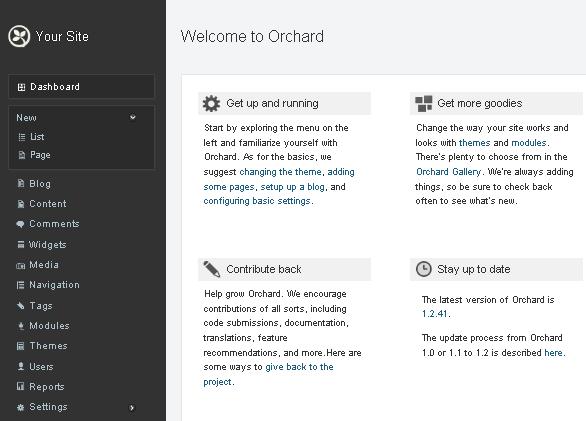Image resolution: width=586 pixels, height=421 pixels.
Task: Click the Get up and running heading
Action: point(272,103)
